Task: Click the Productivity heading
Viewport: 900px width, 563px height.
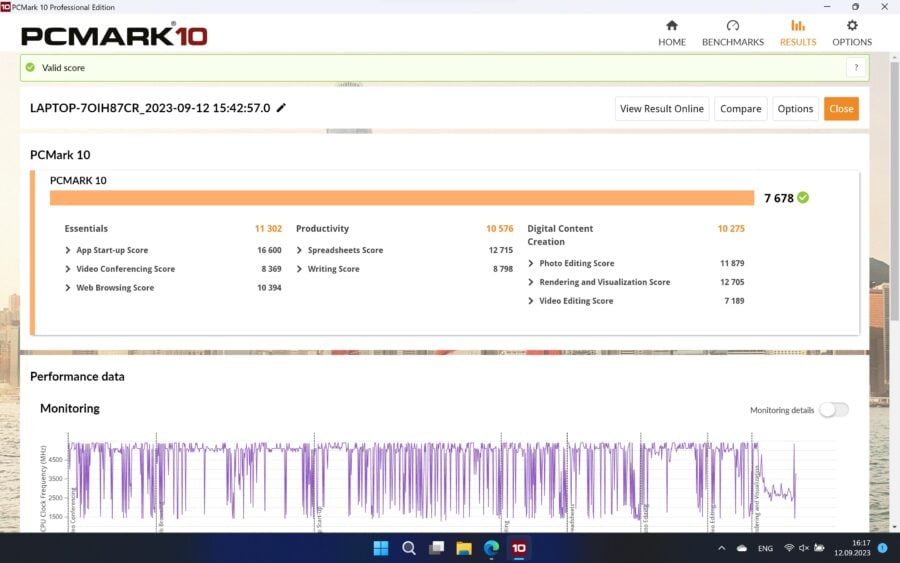Action: [x=322, y=228]
